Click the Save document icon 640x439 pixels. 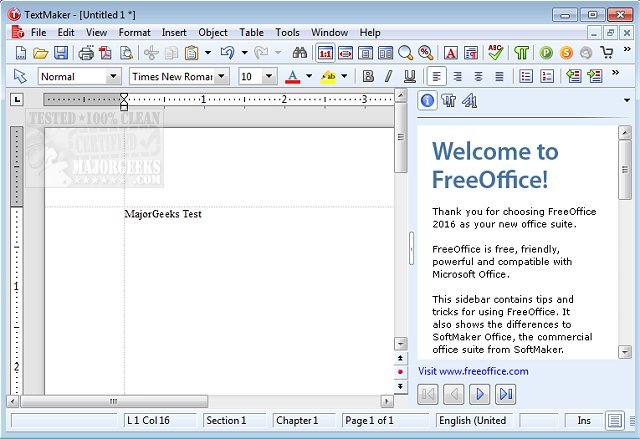click(x=61, y=53)
